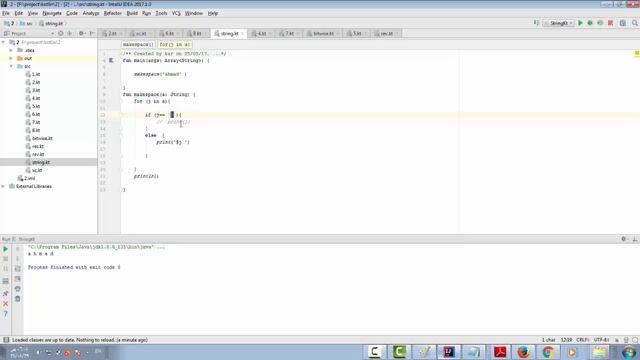Screen dimensions: 640x360
Task: Open the Refactor menu
Action: [x=113, y=13]
